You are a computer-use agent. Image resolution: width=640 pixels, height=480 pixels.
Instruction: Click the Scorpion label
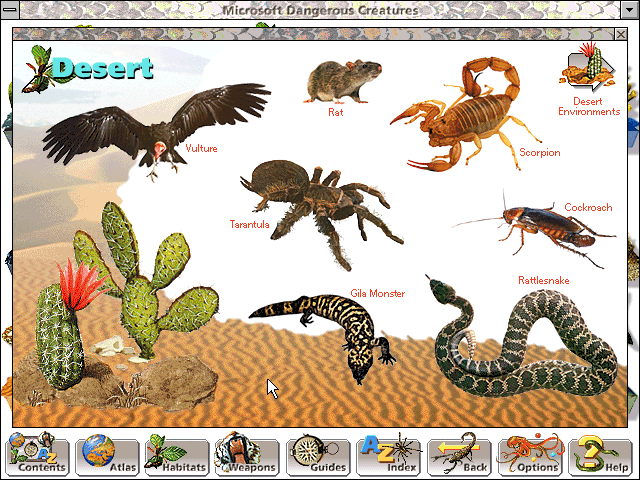point(540,153)
